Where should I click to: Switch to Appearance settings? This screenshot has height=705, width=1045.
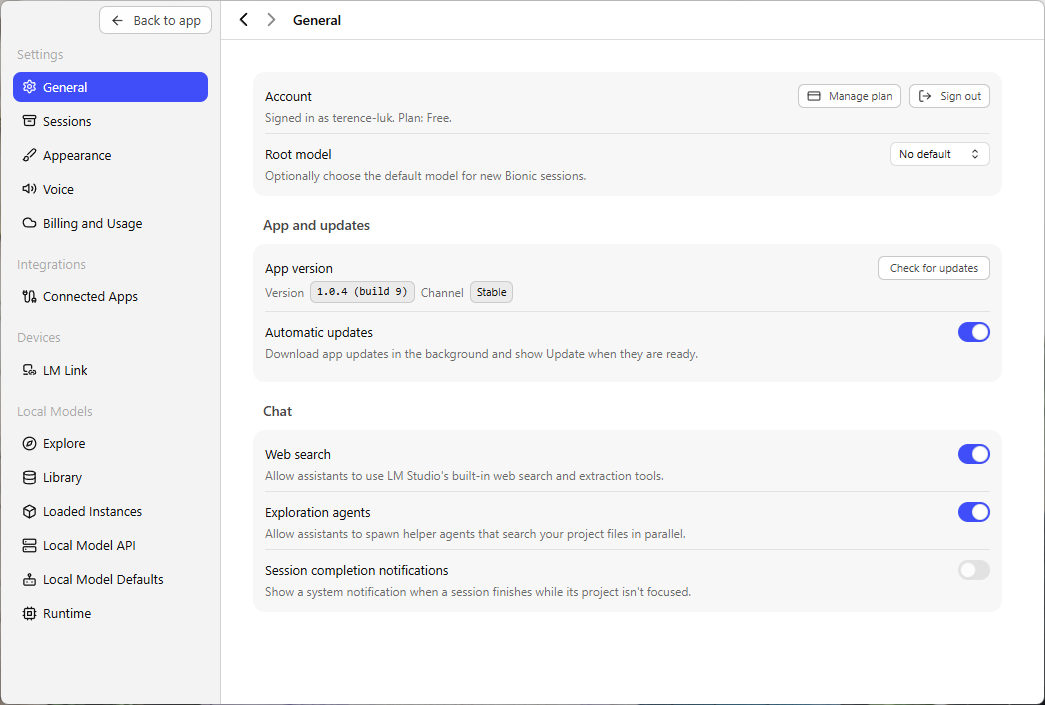click(111, 155)
